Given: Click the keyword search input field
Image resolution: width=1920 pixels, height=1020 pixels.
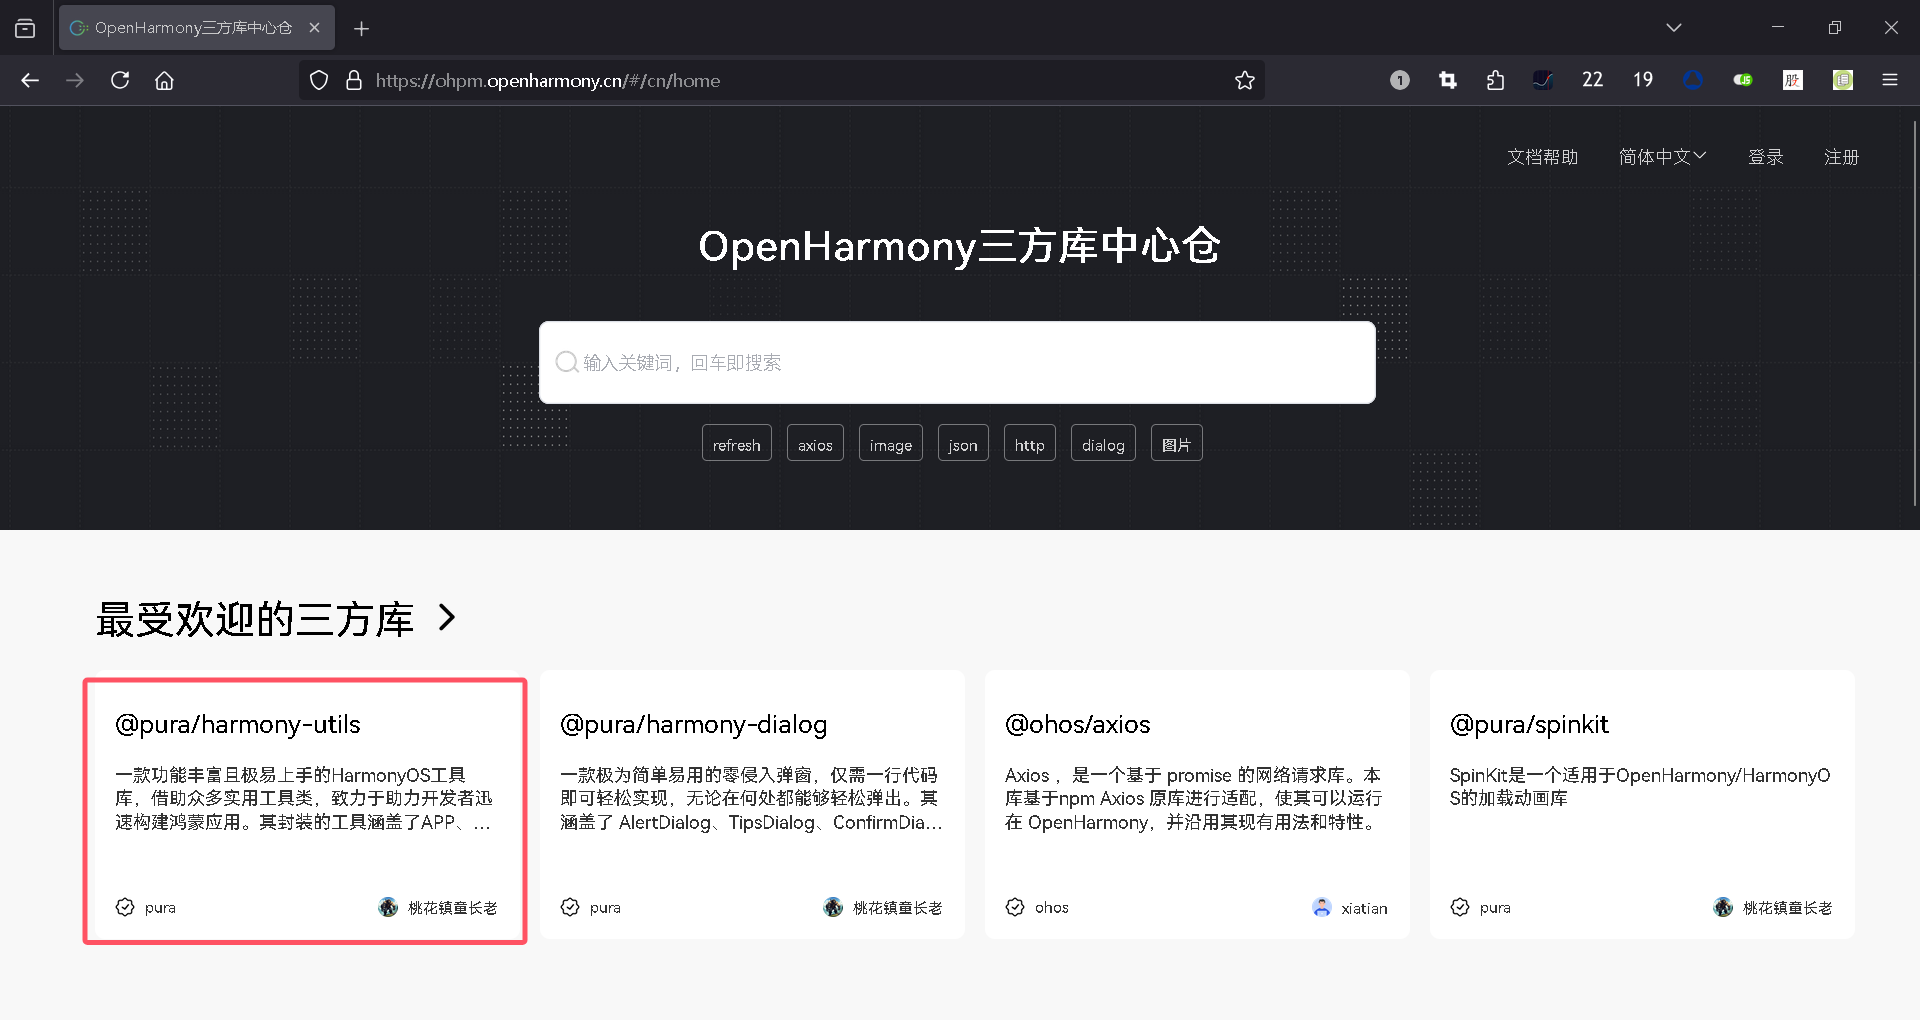Looking at the screenshot, I should click(x=956, y=362).
